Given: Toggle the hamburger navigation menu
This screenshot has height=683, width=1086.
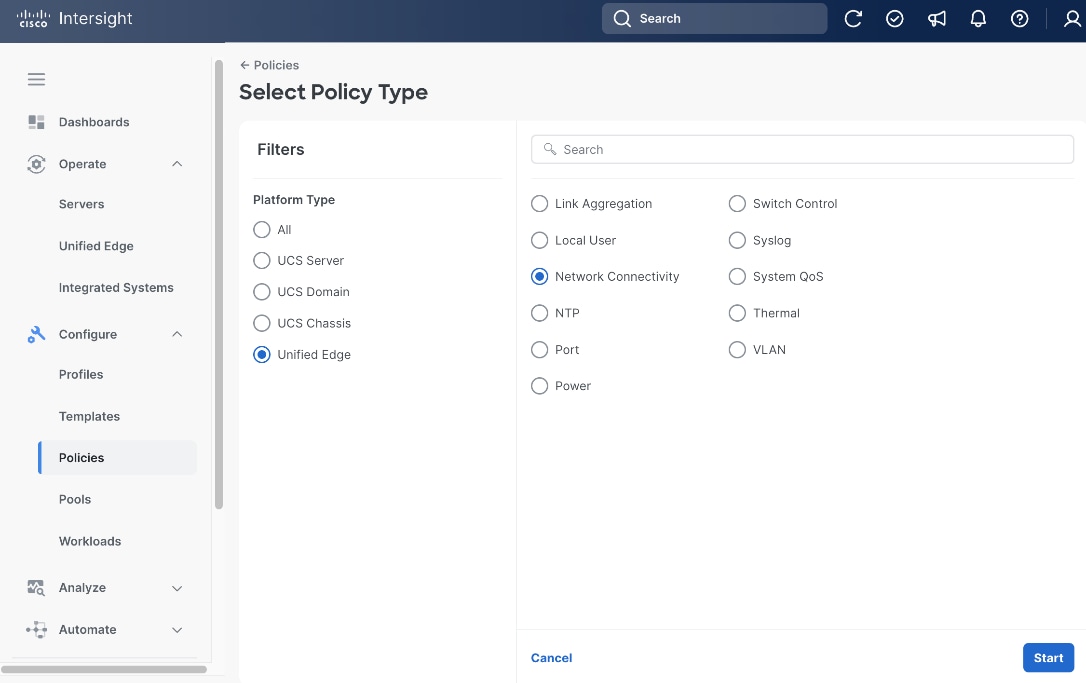Looking at the screenshot, I should (36, 80).
